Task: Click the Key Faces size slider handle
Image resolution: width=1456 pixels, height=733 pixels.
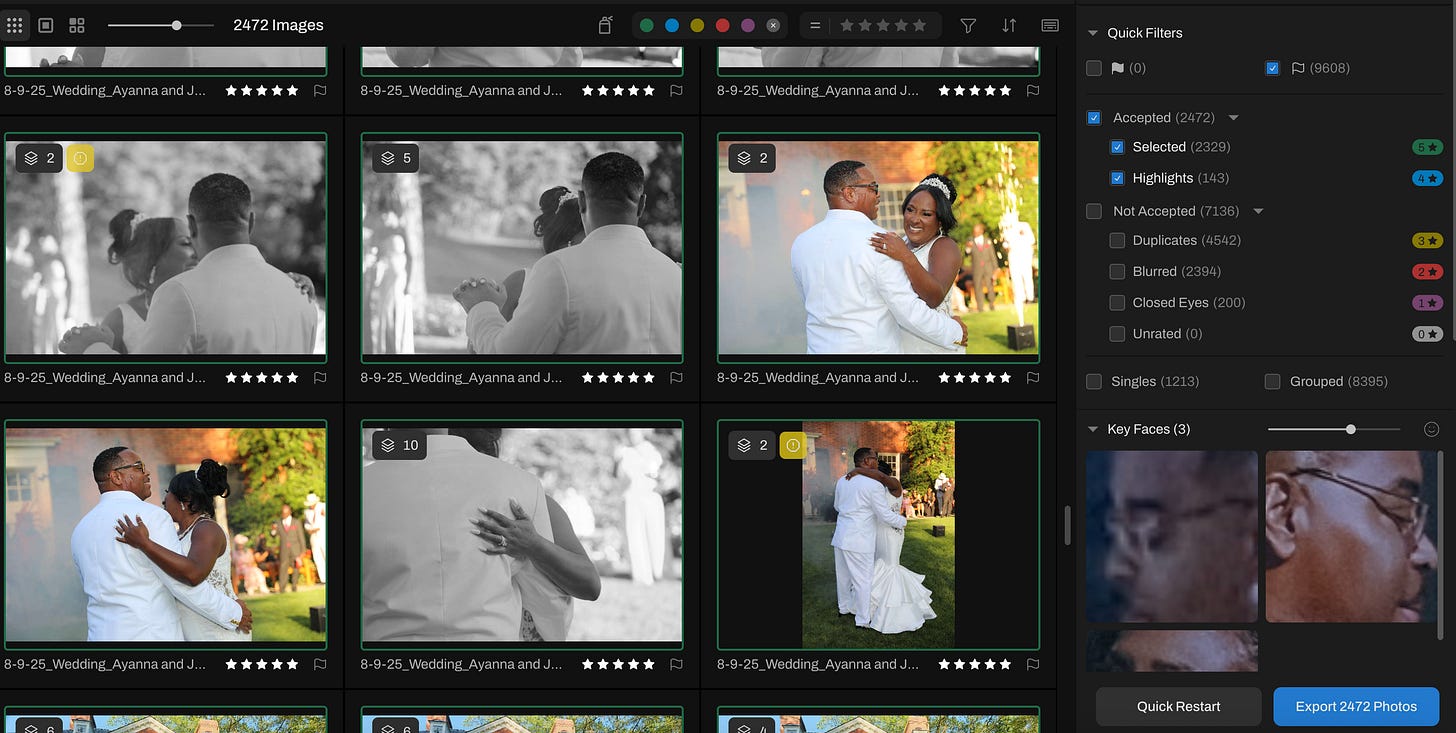Action: coord(1351,429)
